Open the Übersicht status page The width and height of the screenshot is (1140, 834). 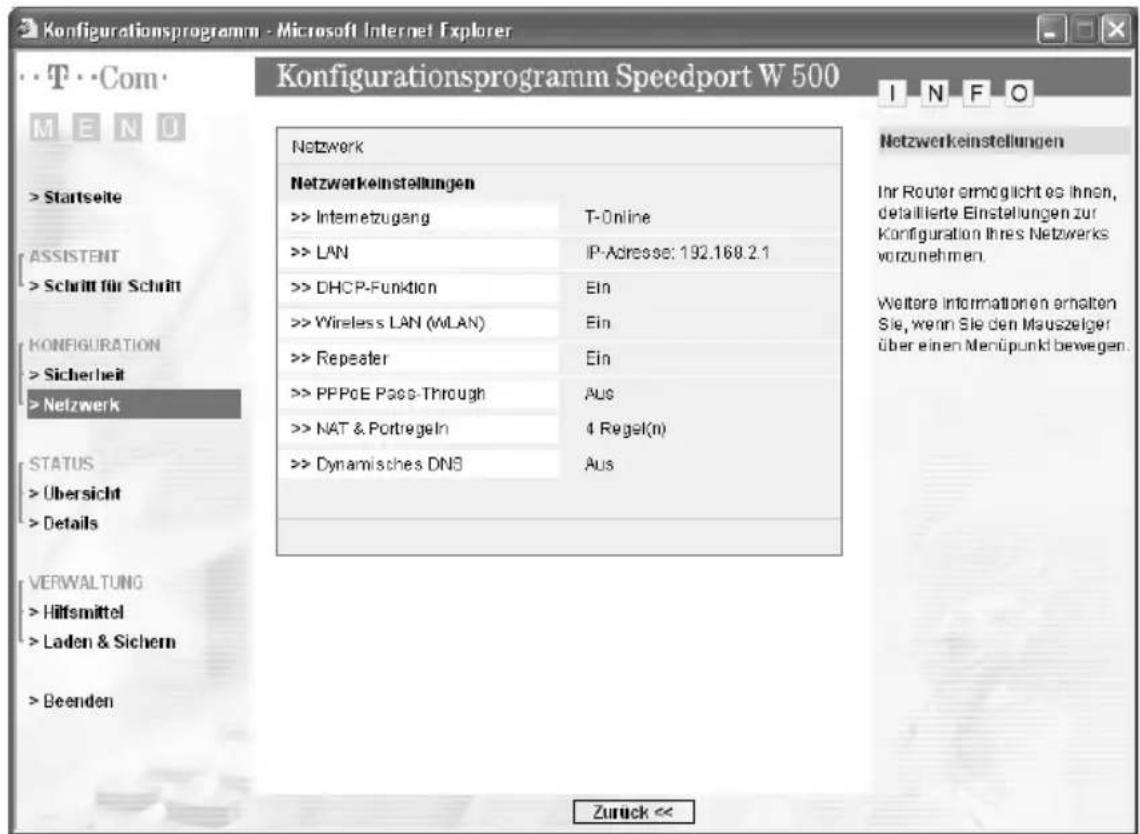[75, 493]
